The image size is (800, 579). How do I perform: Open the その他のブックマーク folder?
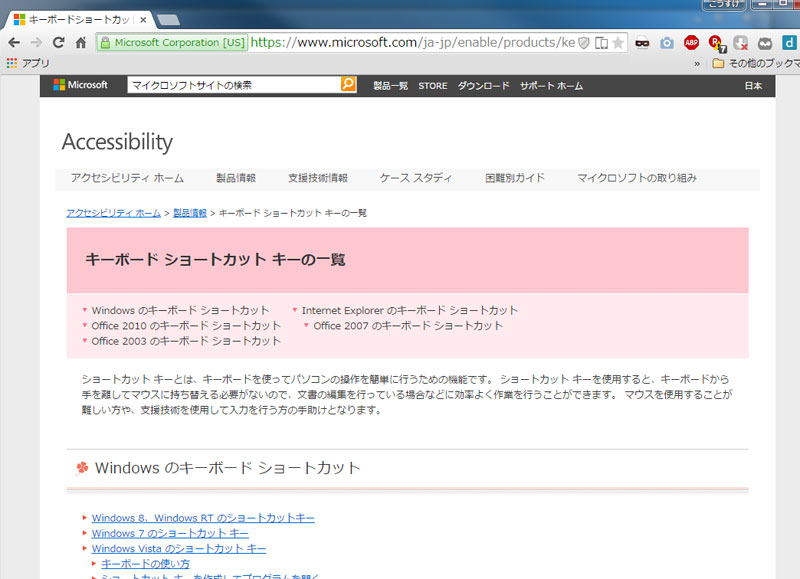(756, 63)
